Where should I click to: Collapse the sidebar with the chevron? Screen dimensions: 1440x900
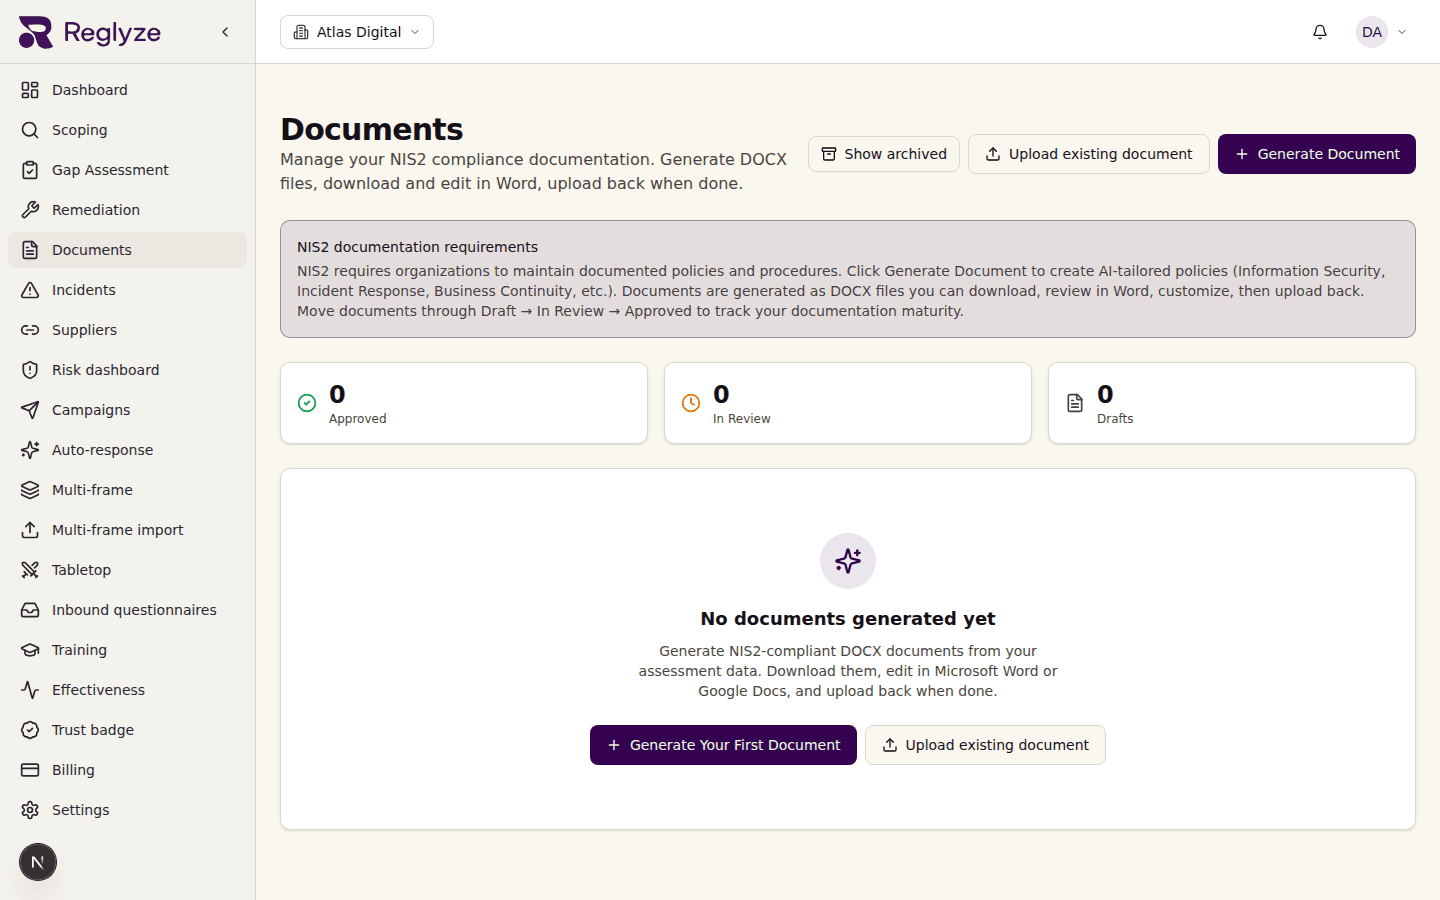225,32
